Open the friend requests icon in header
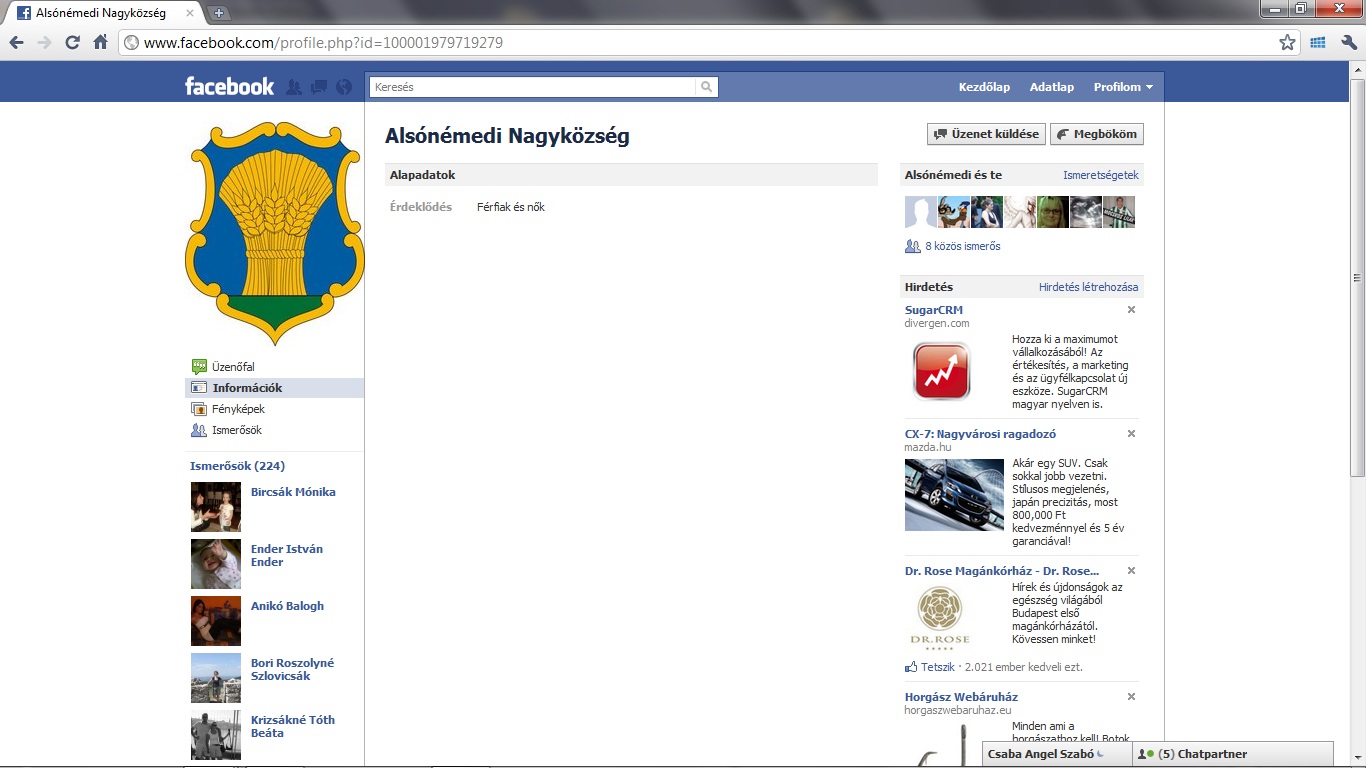Viewport: 1366px width, 768px height. pos(294,87)
